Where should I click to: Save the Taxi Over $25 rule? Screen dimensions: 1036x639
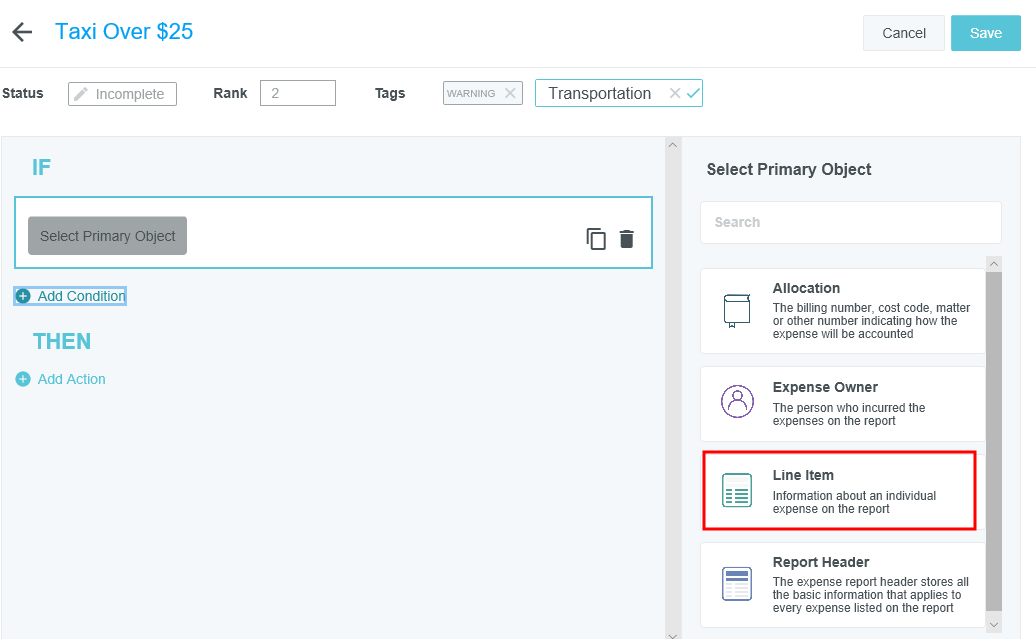(985, 33)
